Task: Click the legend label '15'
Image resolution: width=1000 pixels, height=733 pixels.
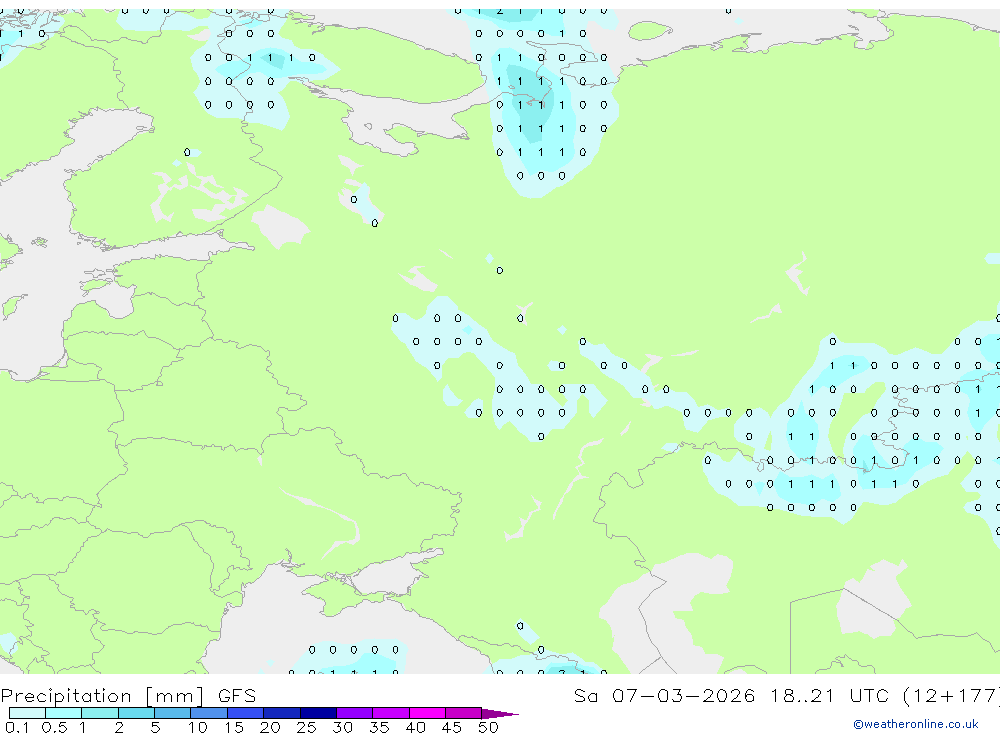Action: 234,727
